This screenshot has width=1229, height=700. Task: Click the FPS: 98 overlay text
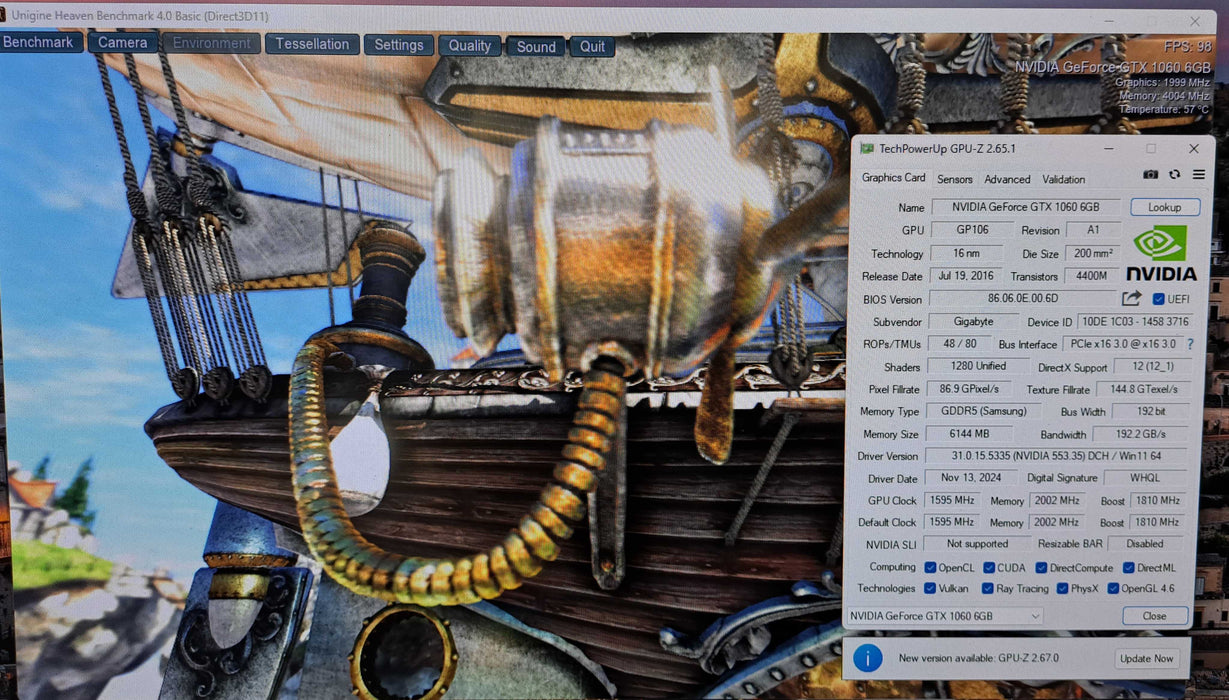(x=1187, y=47)
